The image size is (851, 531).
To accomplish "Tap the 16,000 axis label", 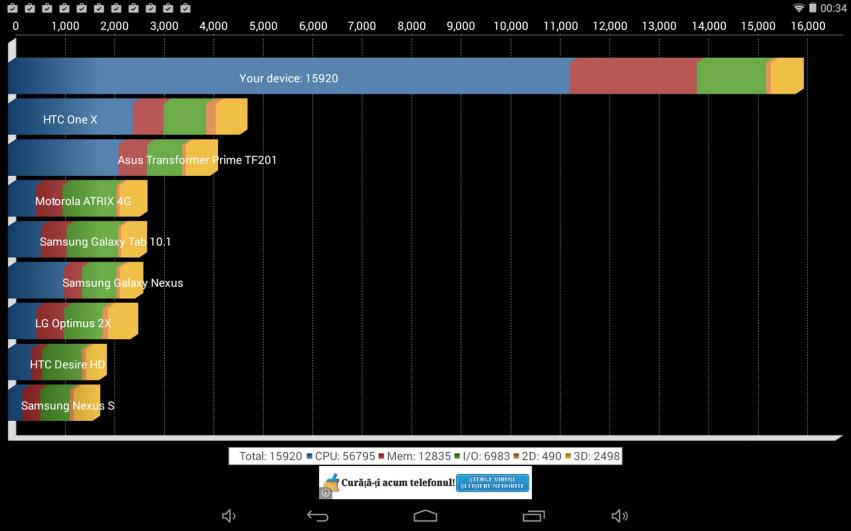I will pos(808,26).
